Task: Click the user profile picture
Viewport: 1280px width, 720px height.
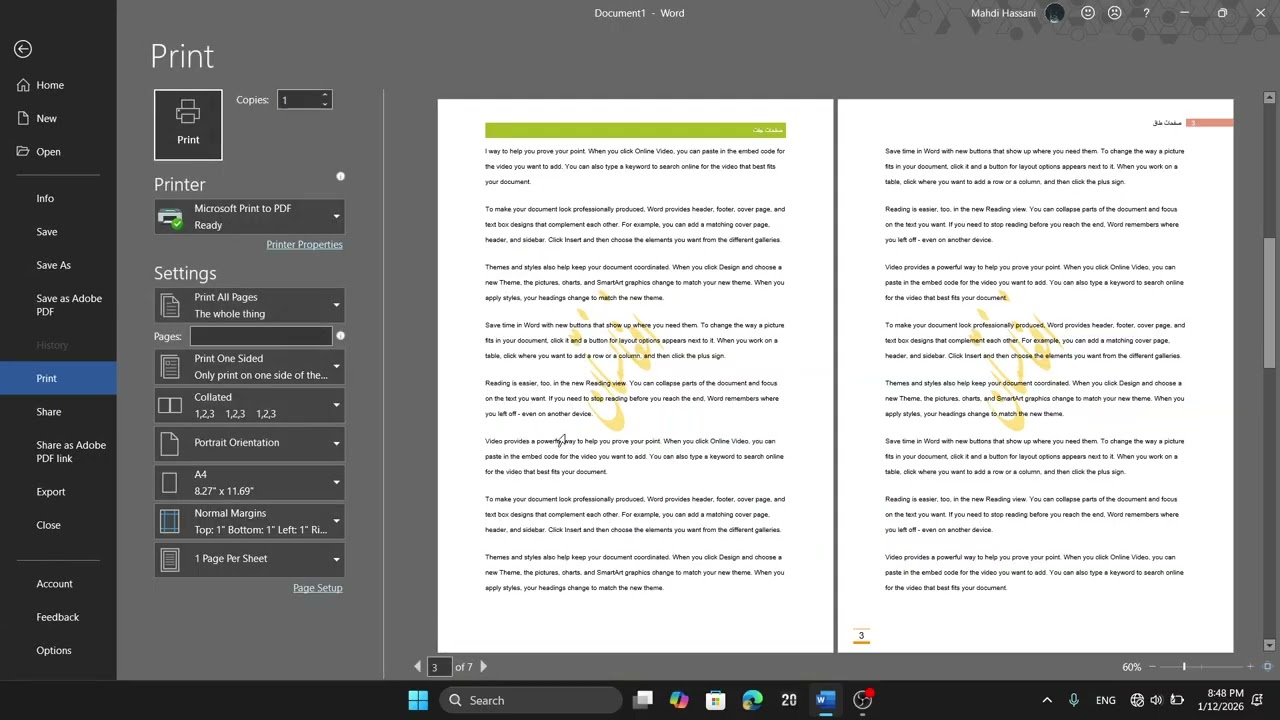Action: coord(1055,13)
